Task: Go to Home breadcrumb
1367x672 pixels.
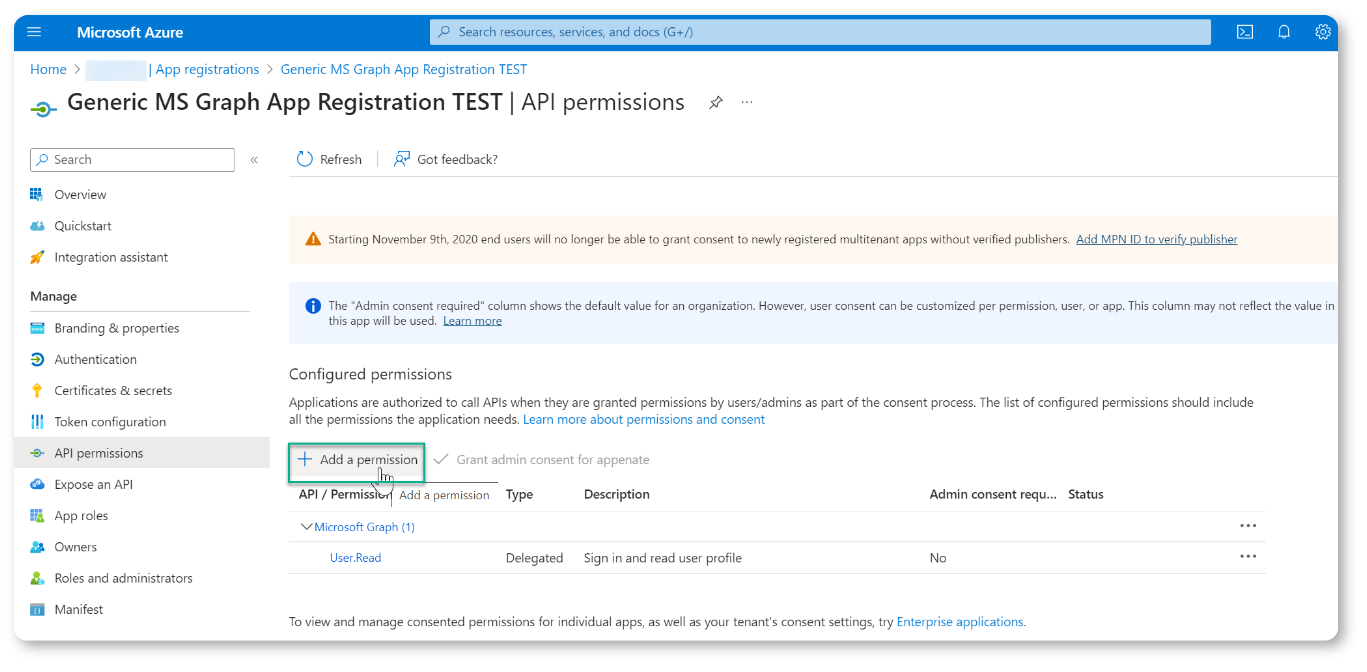Action: tap(48, 69)
